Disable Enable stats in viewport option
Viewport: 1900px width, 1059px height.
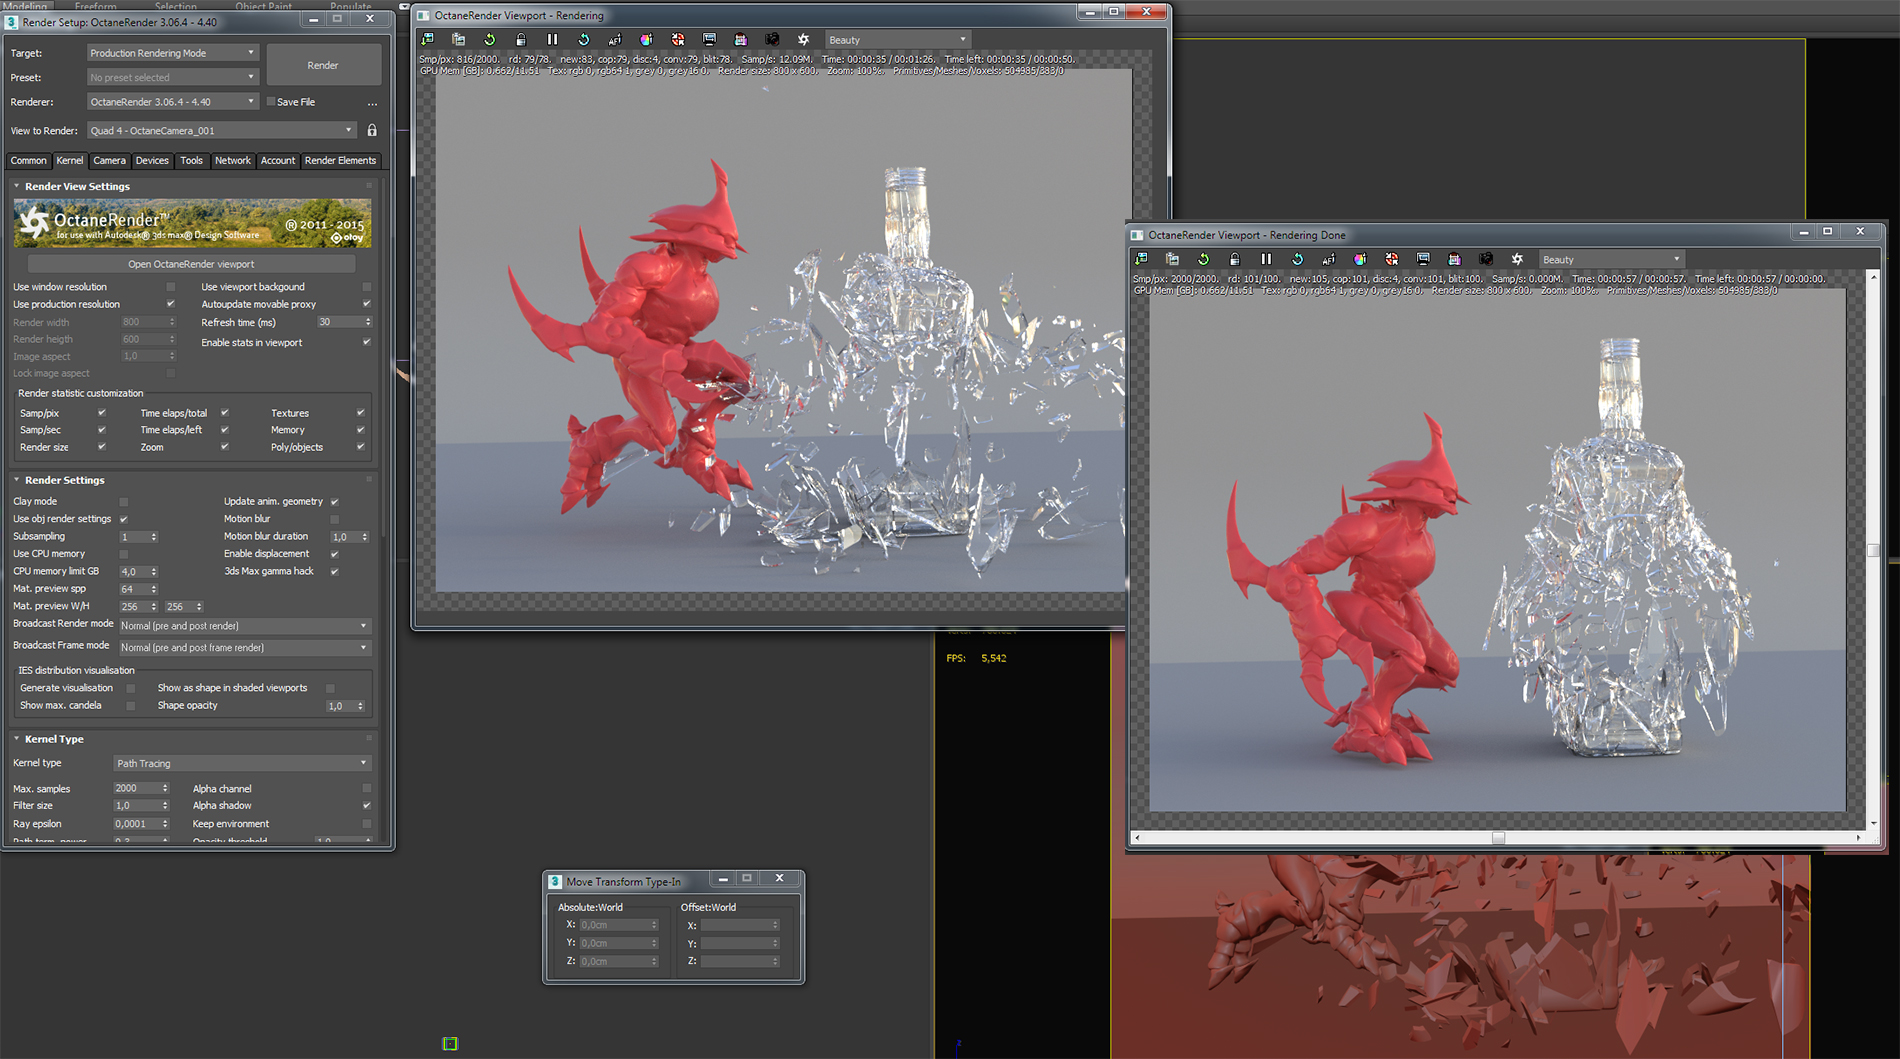click(x=366, y=343)
